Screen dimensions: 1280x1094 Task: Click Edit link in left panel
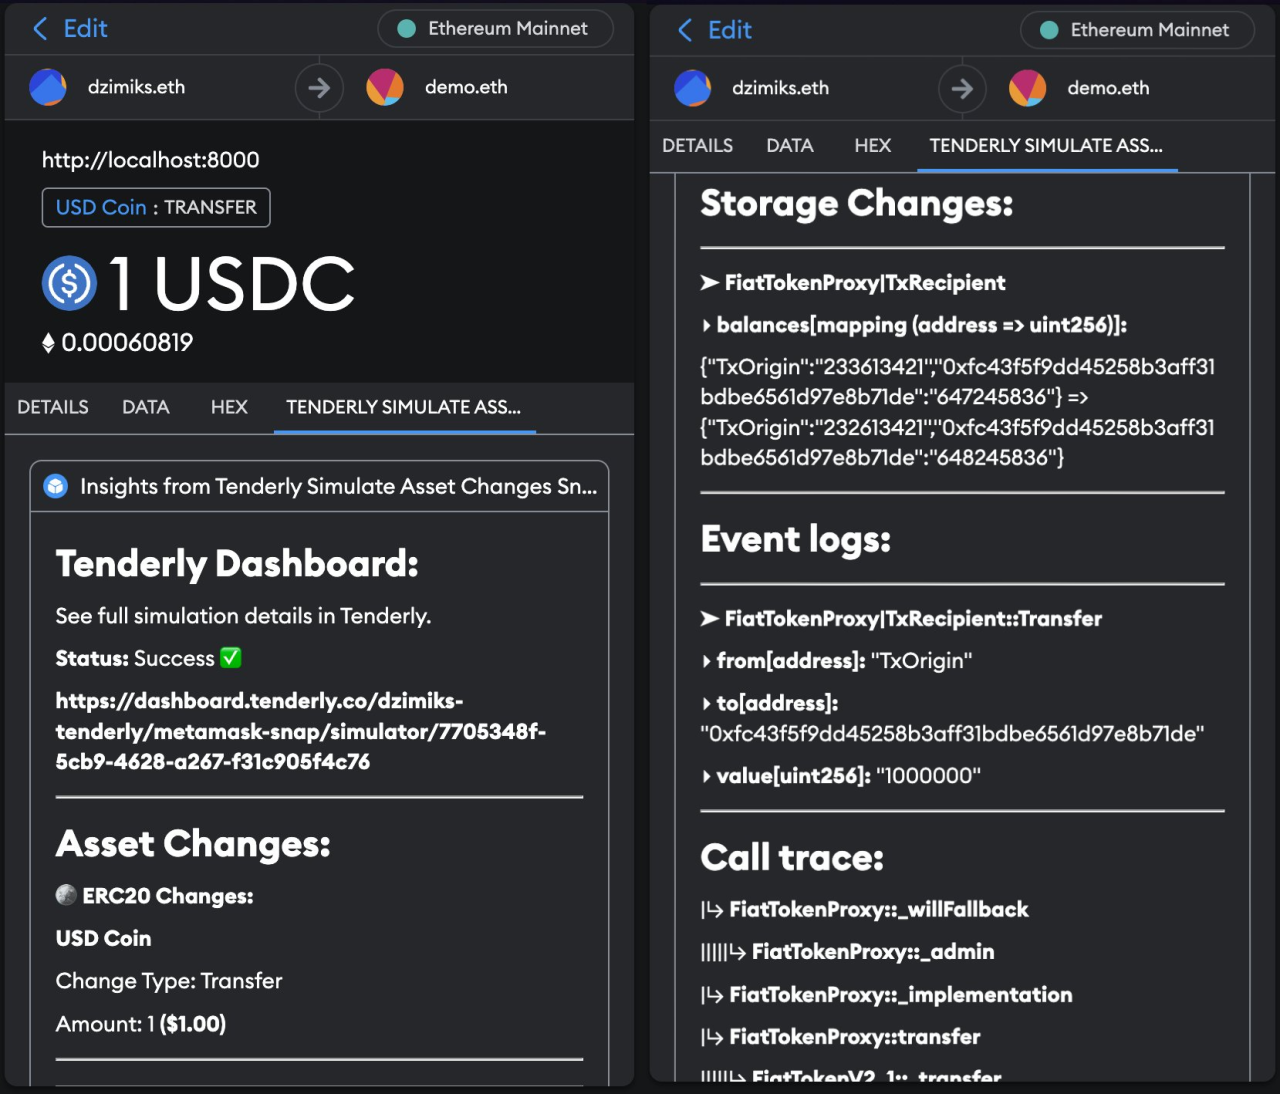pyautogui.click(x=85, y=29)
